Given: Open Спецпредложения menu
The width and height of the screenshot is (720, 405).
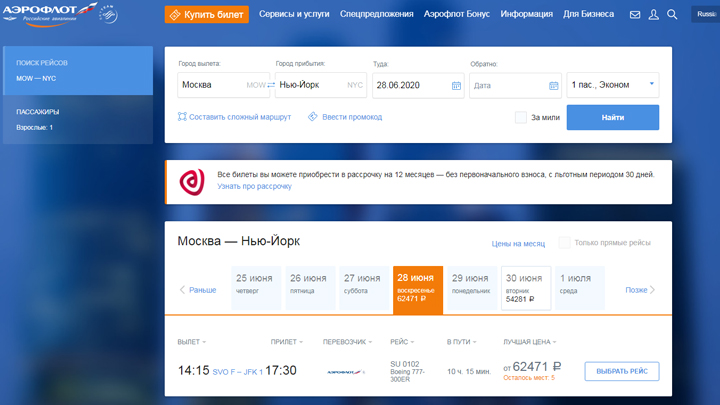Looking at the screenshot, I should coord(377,14).
